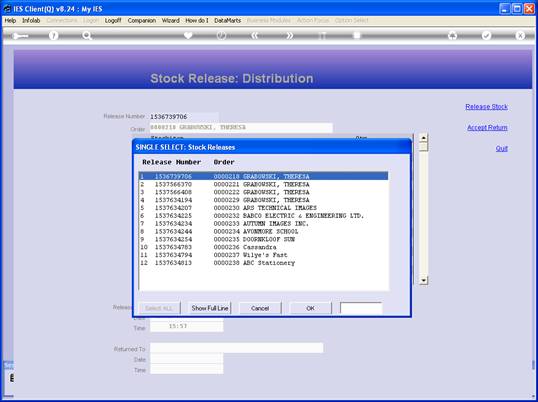
Task: Click the heart favorites toolbar icon
Action: tap(188, 35)
